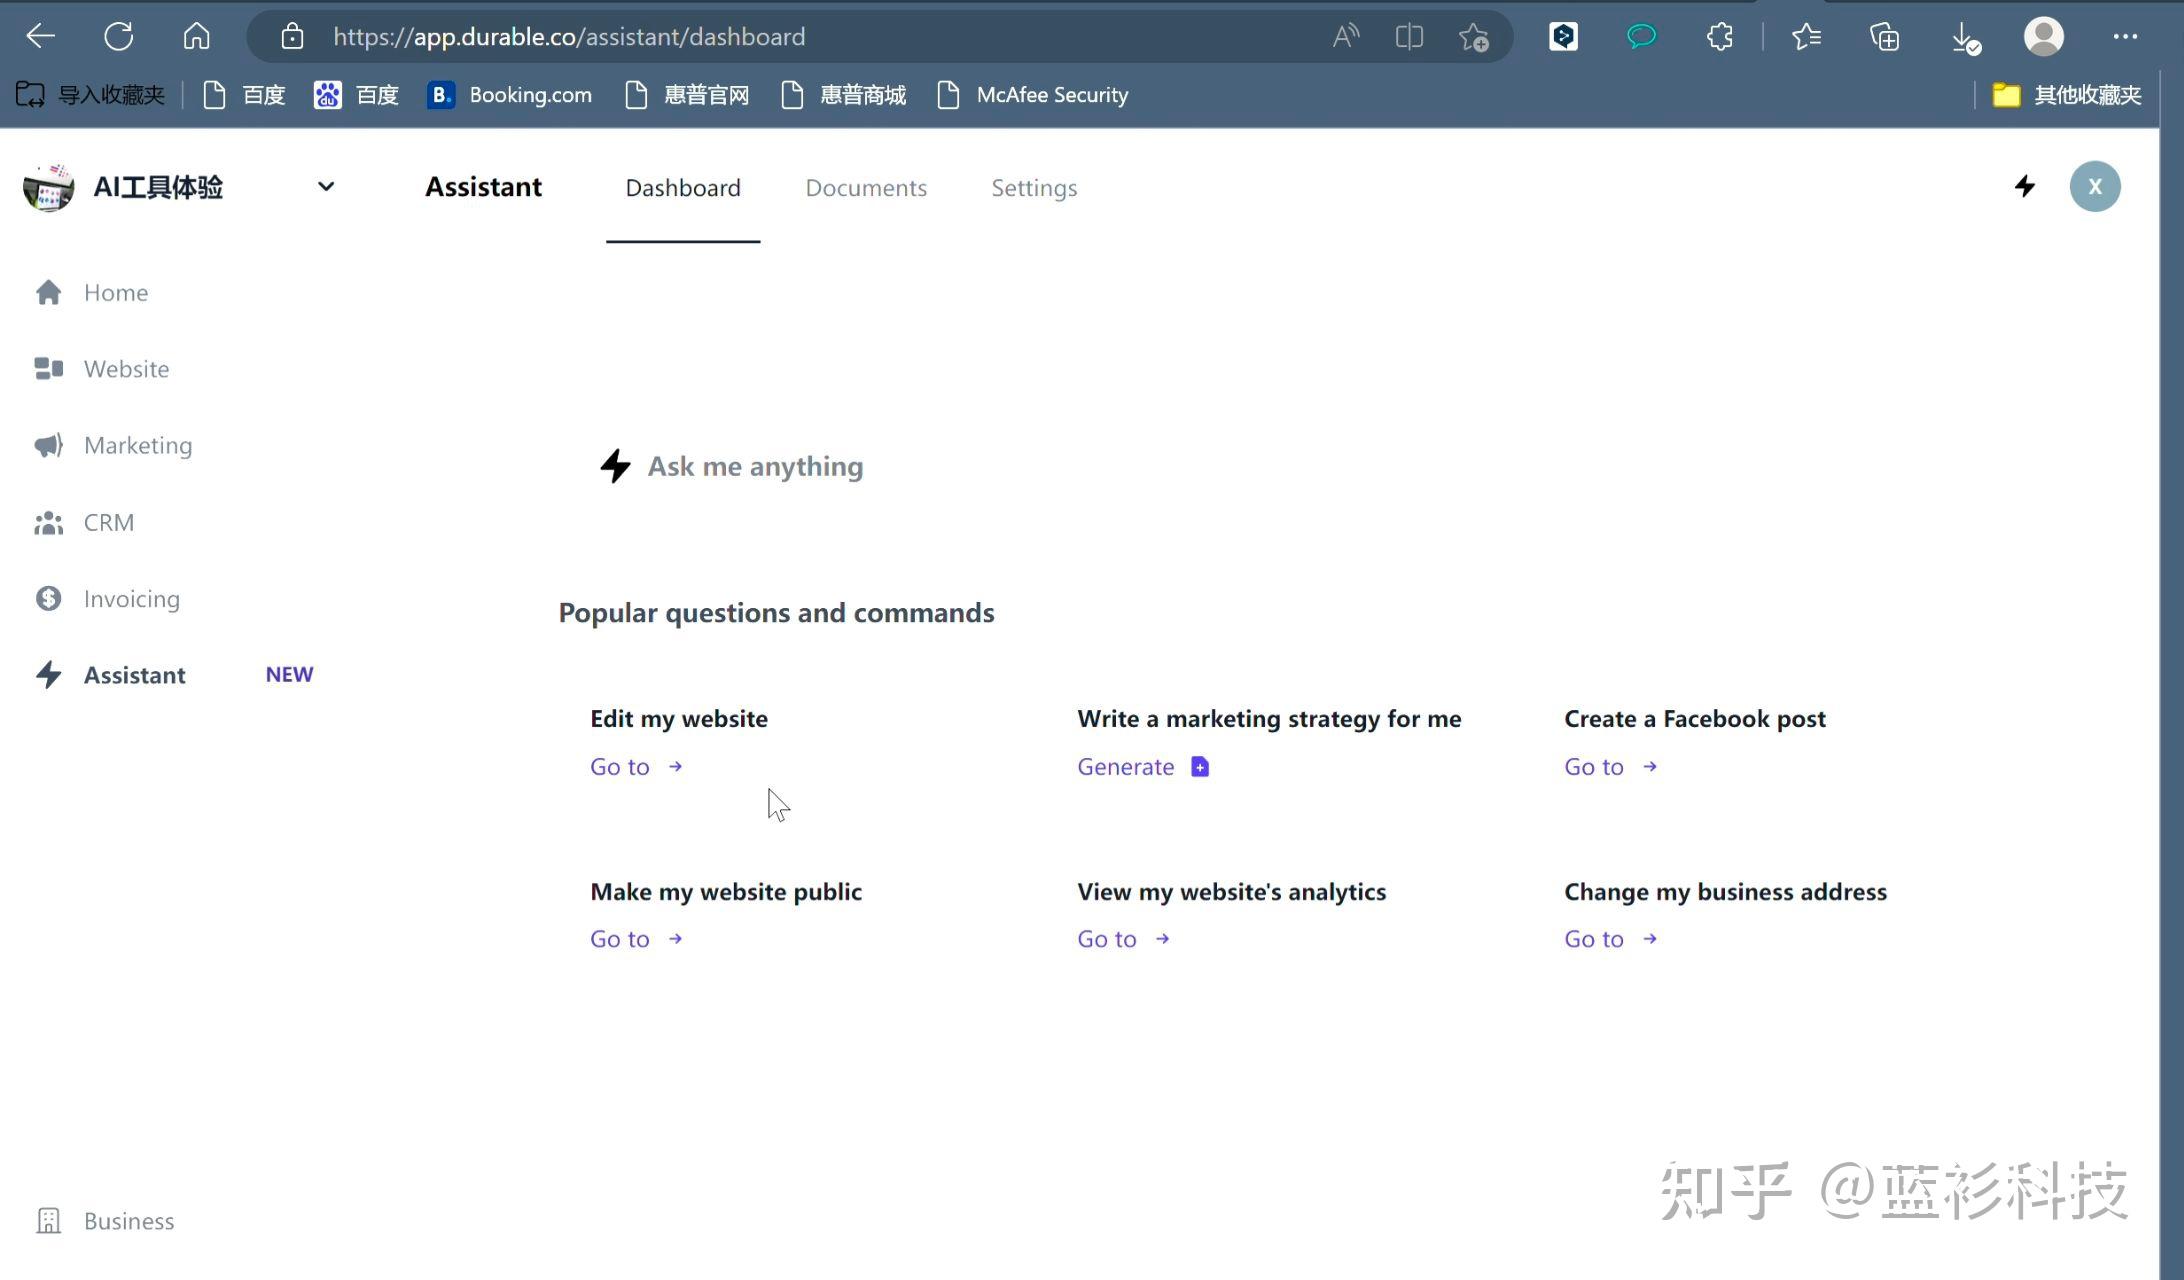The width and height of the screenshot is (2184, 1280).
Task: Switch to the Settings tab
Action: [x=1034, y=188]
